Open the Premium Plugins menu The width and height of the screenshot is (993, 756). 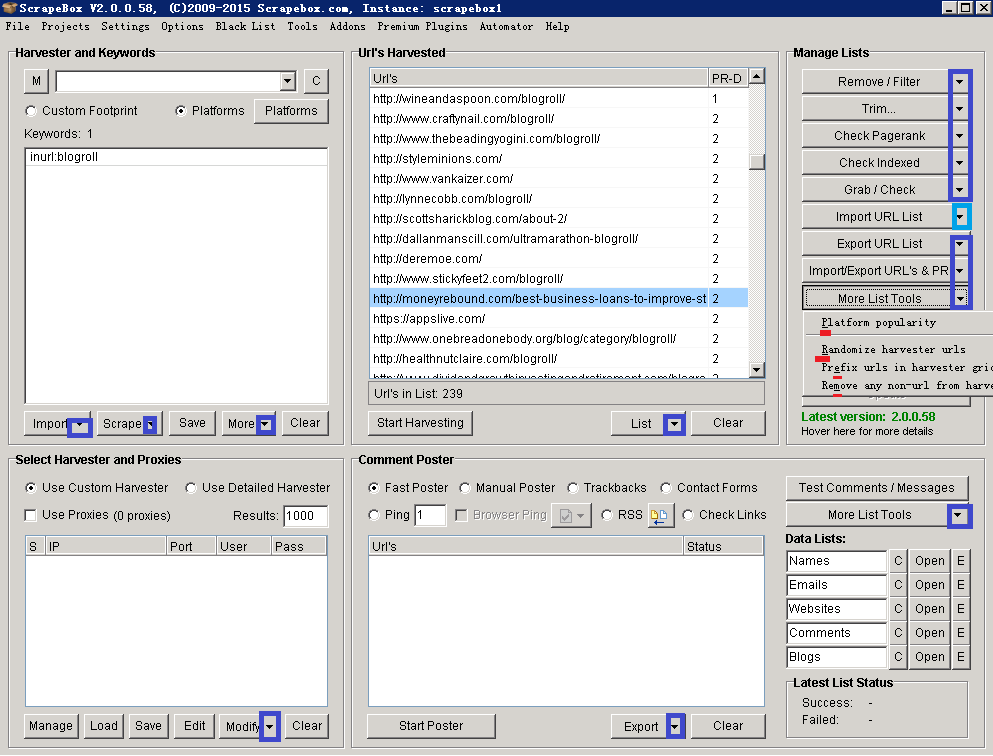[422, 27]
